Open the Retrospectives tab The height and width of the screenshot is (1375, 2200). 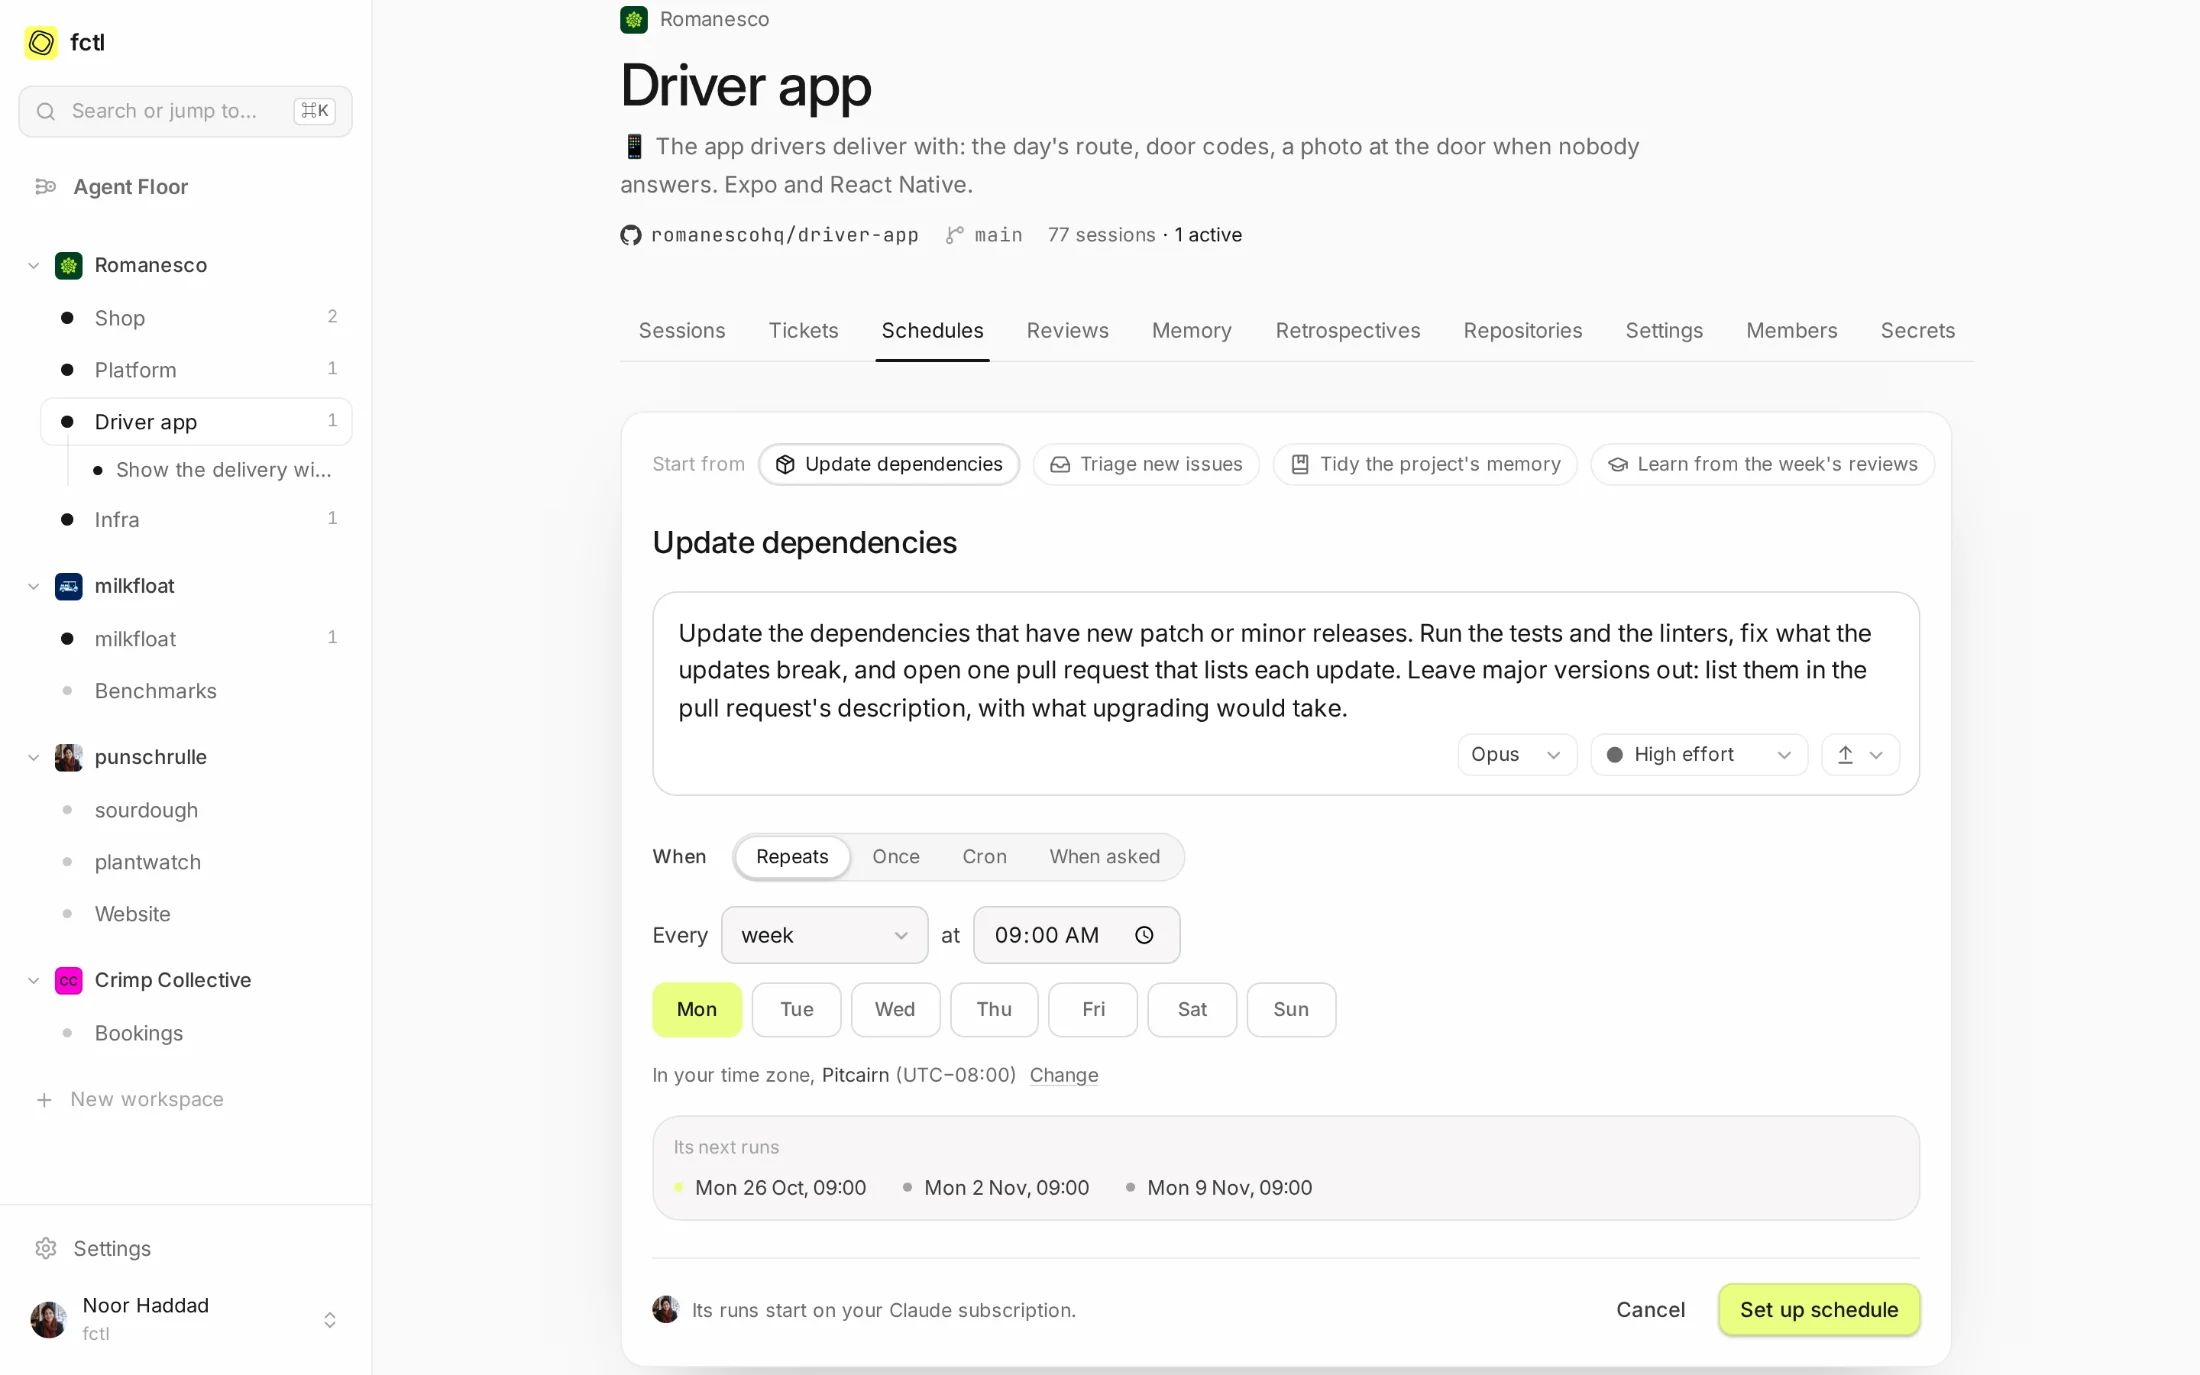(1347, 331)
